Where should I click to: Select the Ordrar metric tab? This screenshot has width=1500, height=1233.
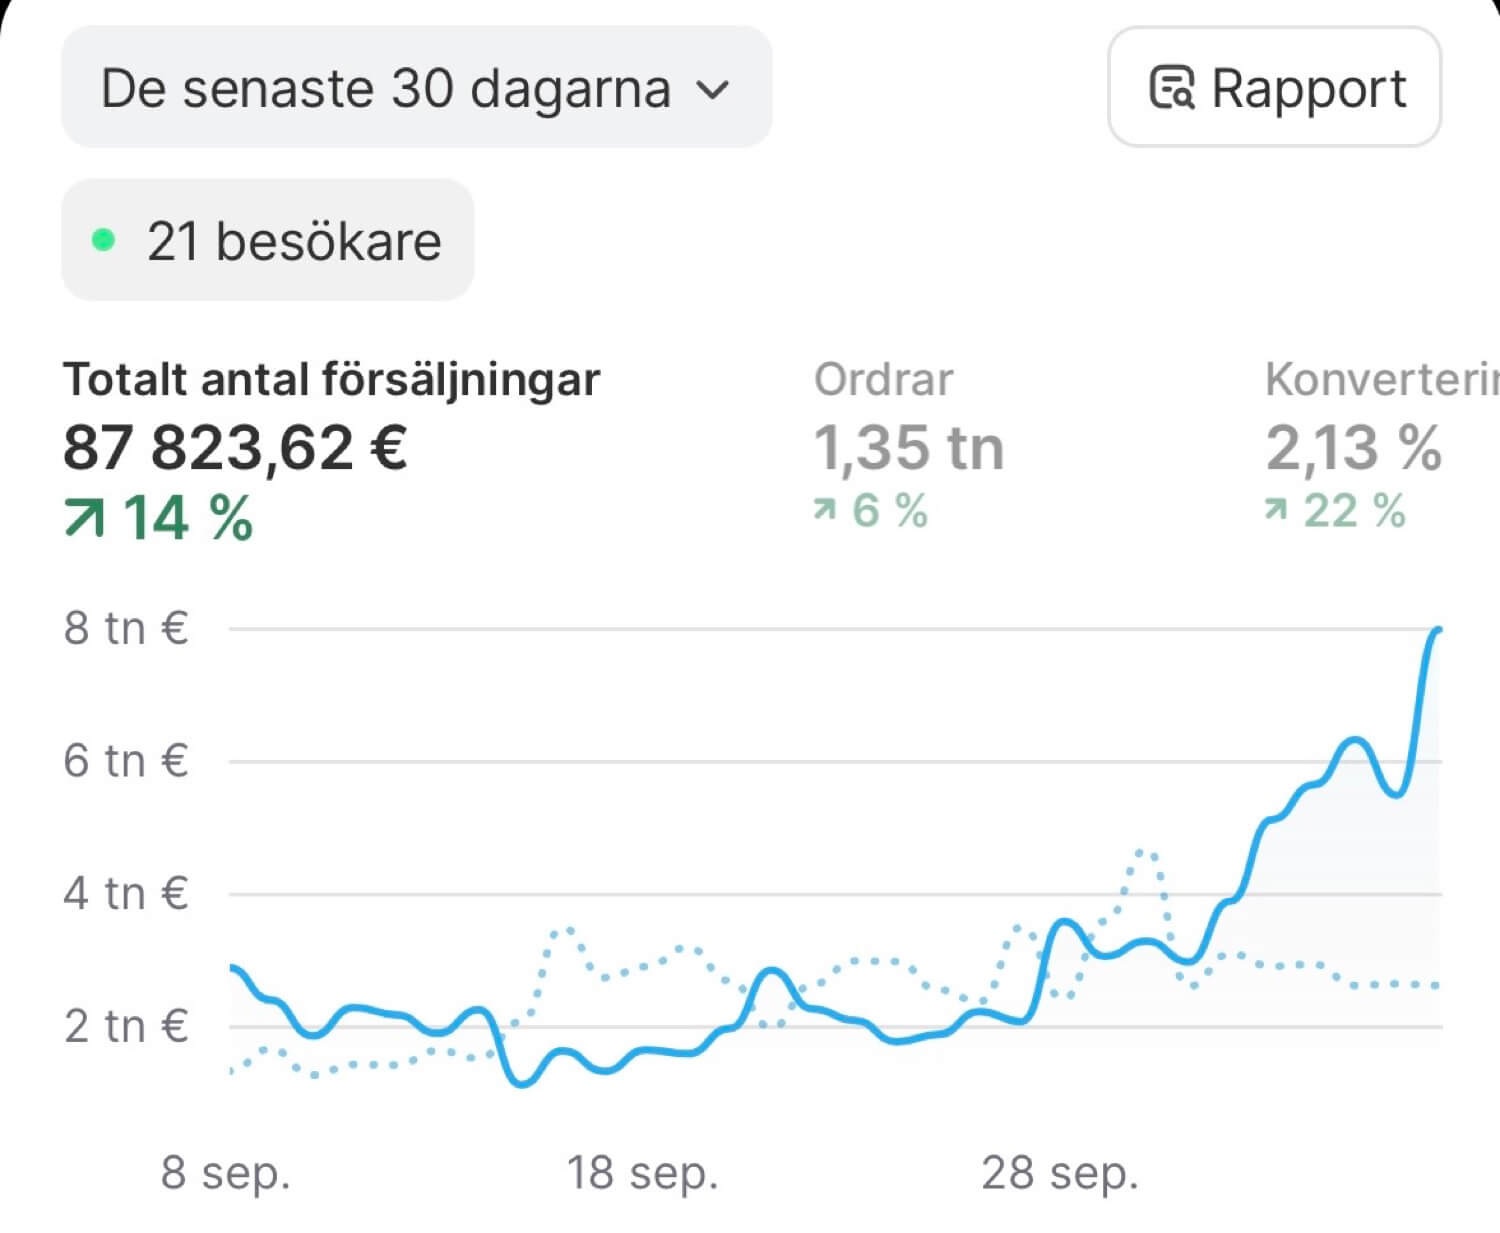[883, 380]
